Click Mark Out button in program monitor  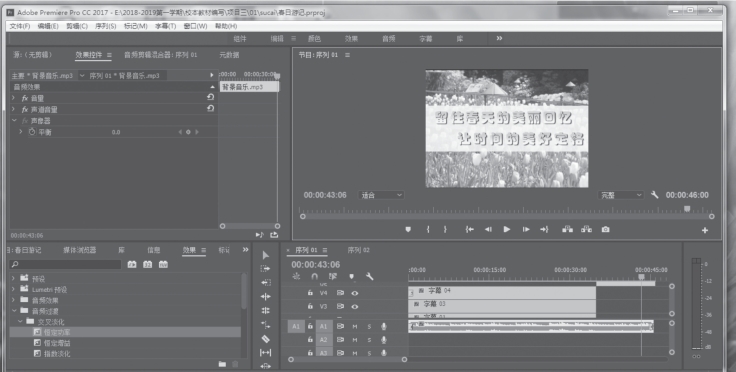click(445, 229)
